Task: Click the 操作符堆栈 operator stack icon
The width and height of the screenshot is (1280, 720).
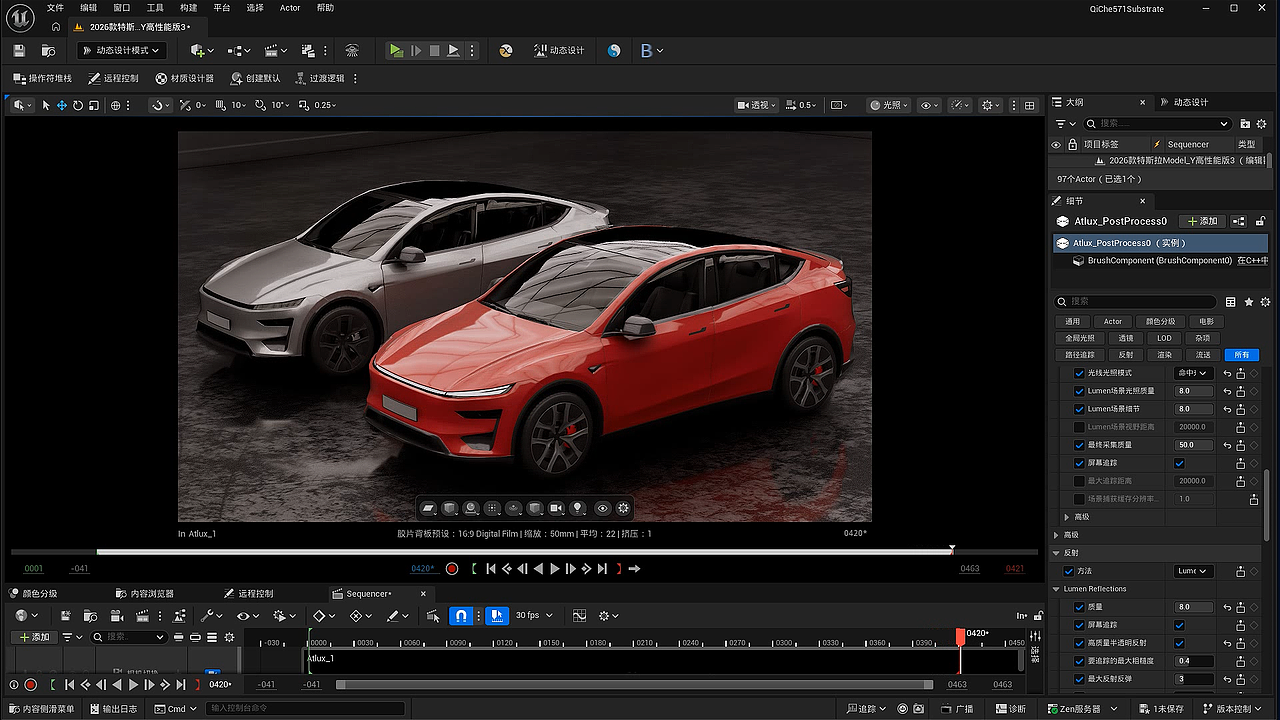Action: coord(42,78)
